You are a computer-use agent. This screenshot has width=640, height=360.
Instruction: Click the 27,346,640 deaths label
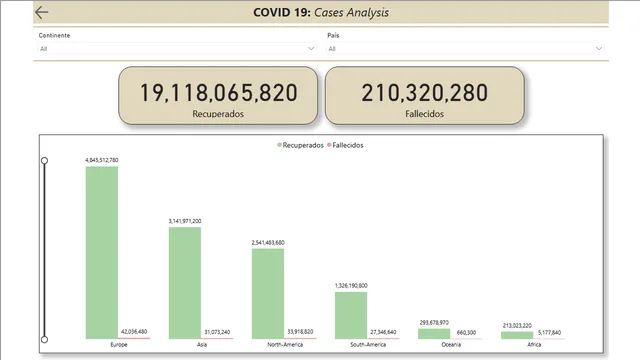(383, 332)
